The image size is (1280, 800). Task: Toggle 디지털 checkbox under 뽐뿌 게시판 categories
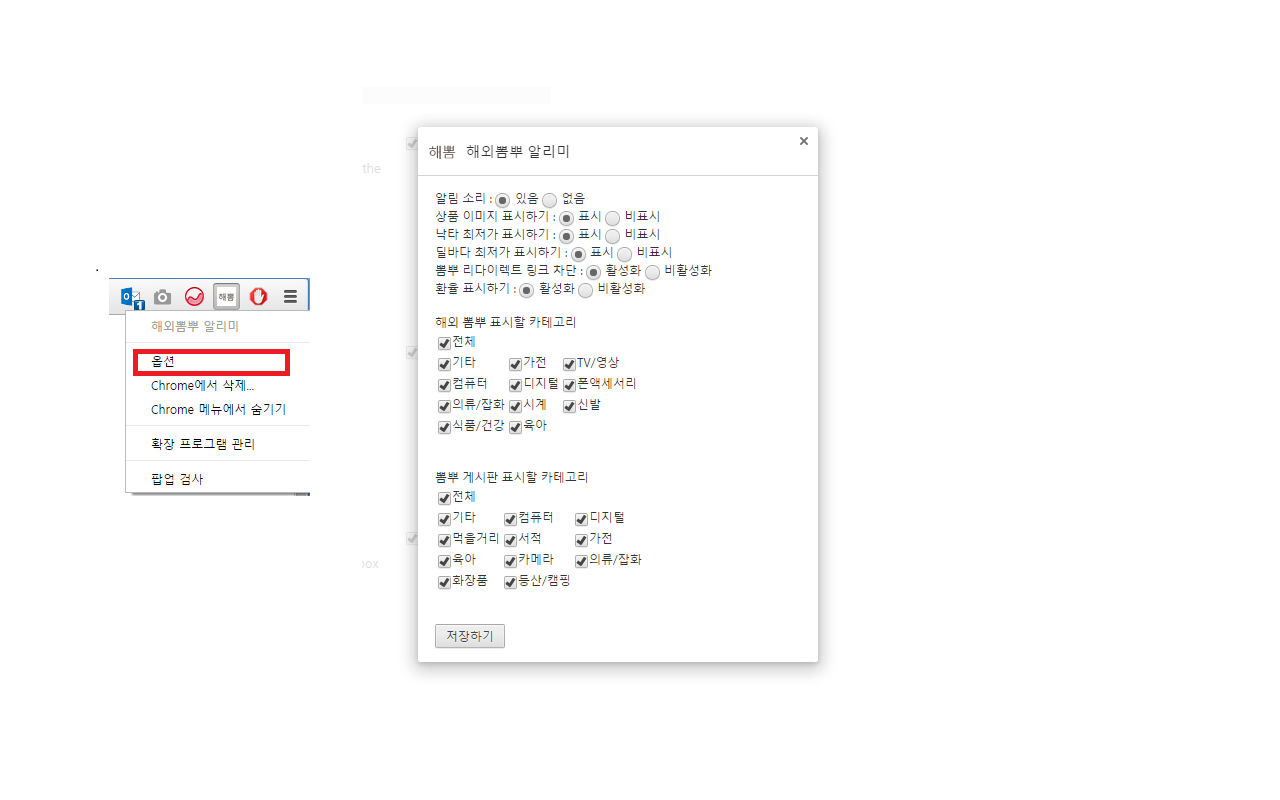pos(581,519)
